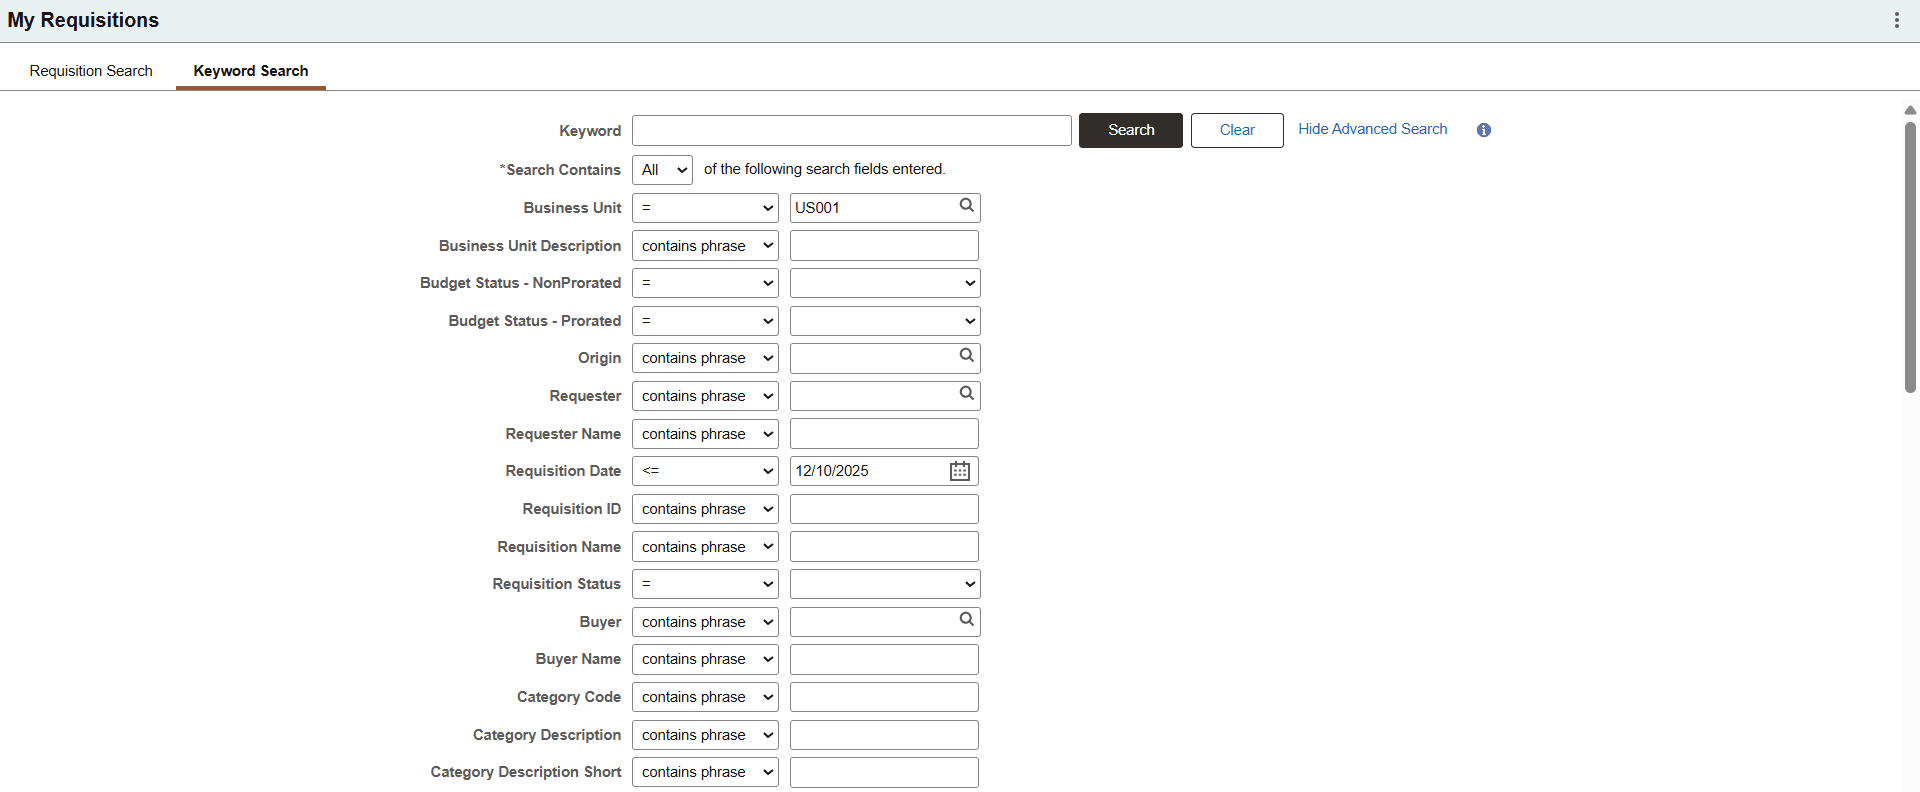
Task: Open the Requester lookup magnifier
Action: [966, 394]
